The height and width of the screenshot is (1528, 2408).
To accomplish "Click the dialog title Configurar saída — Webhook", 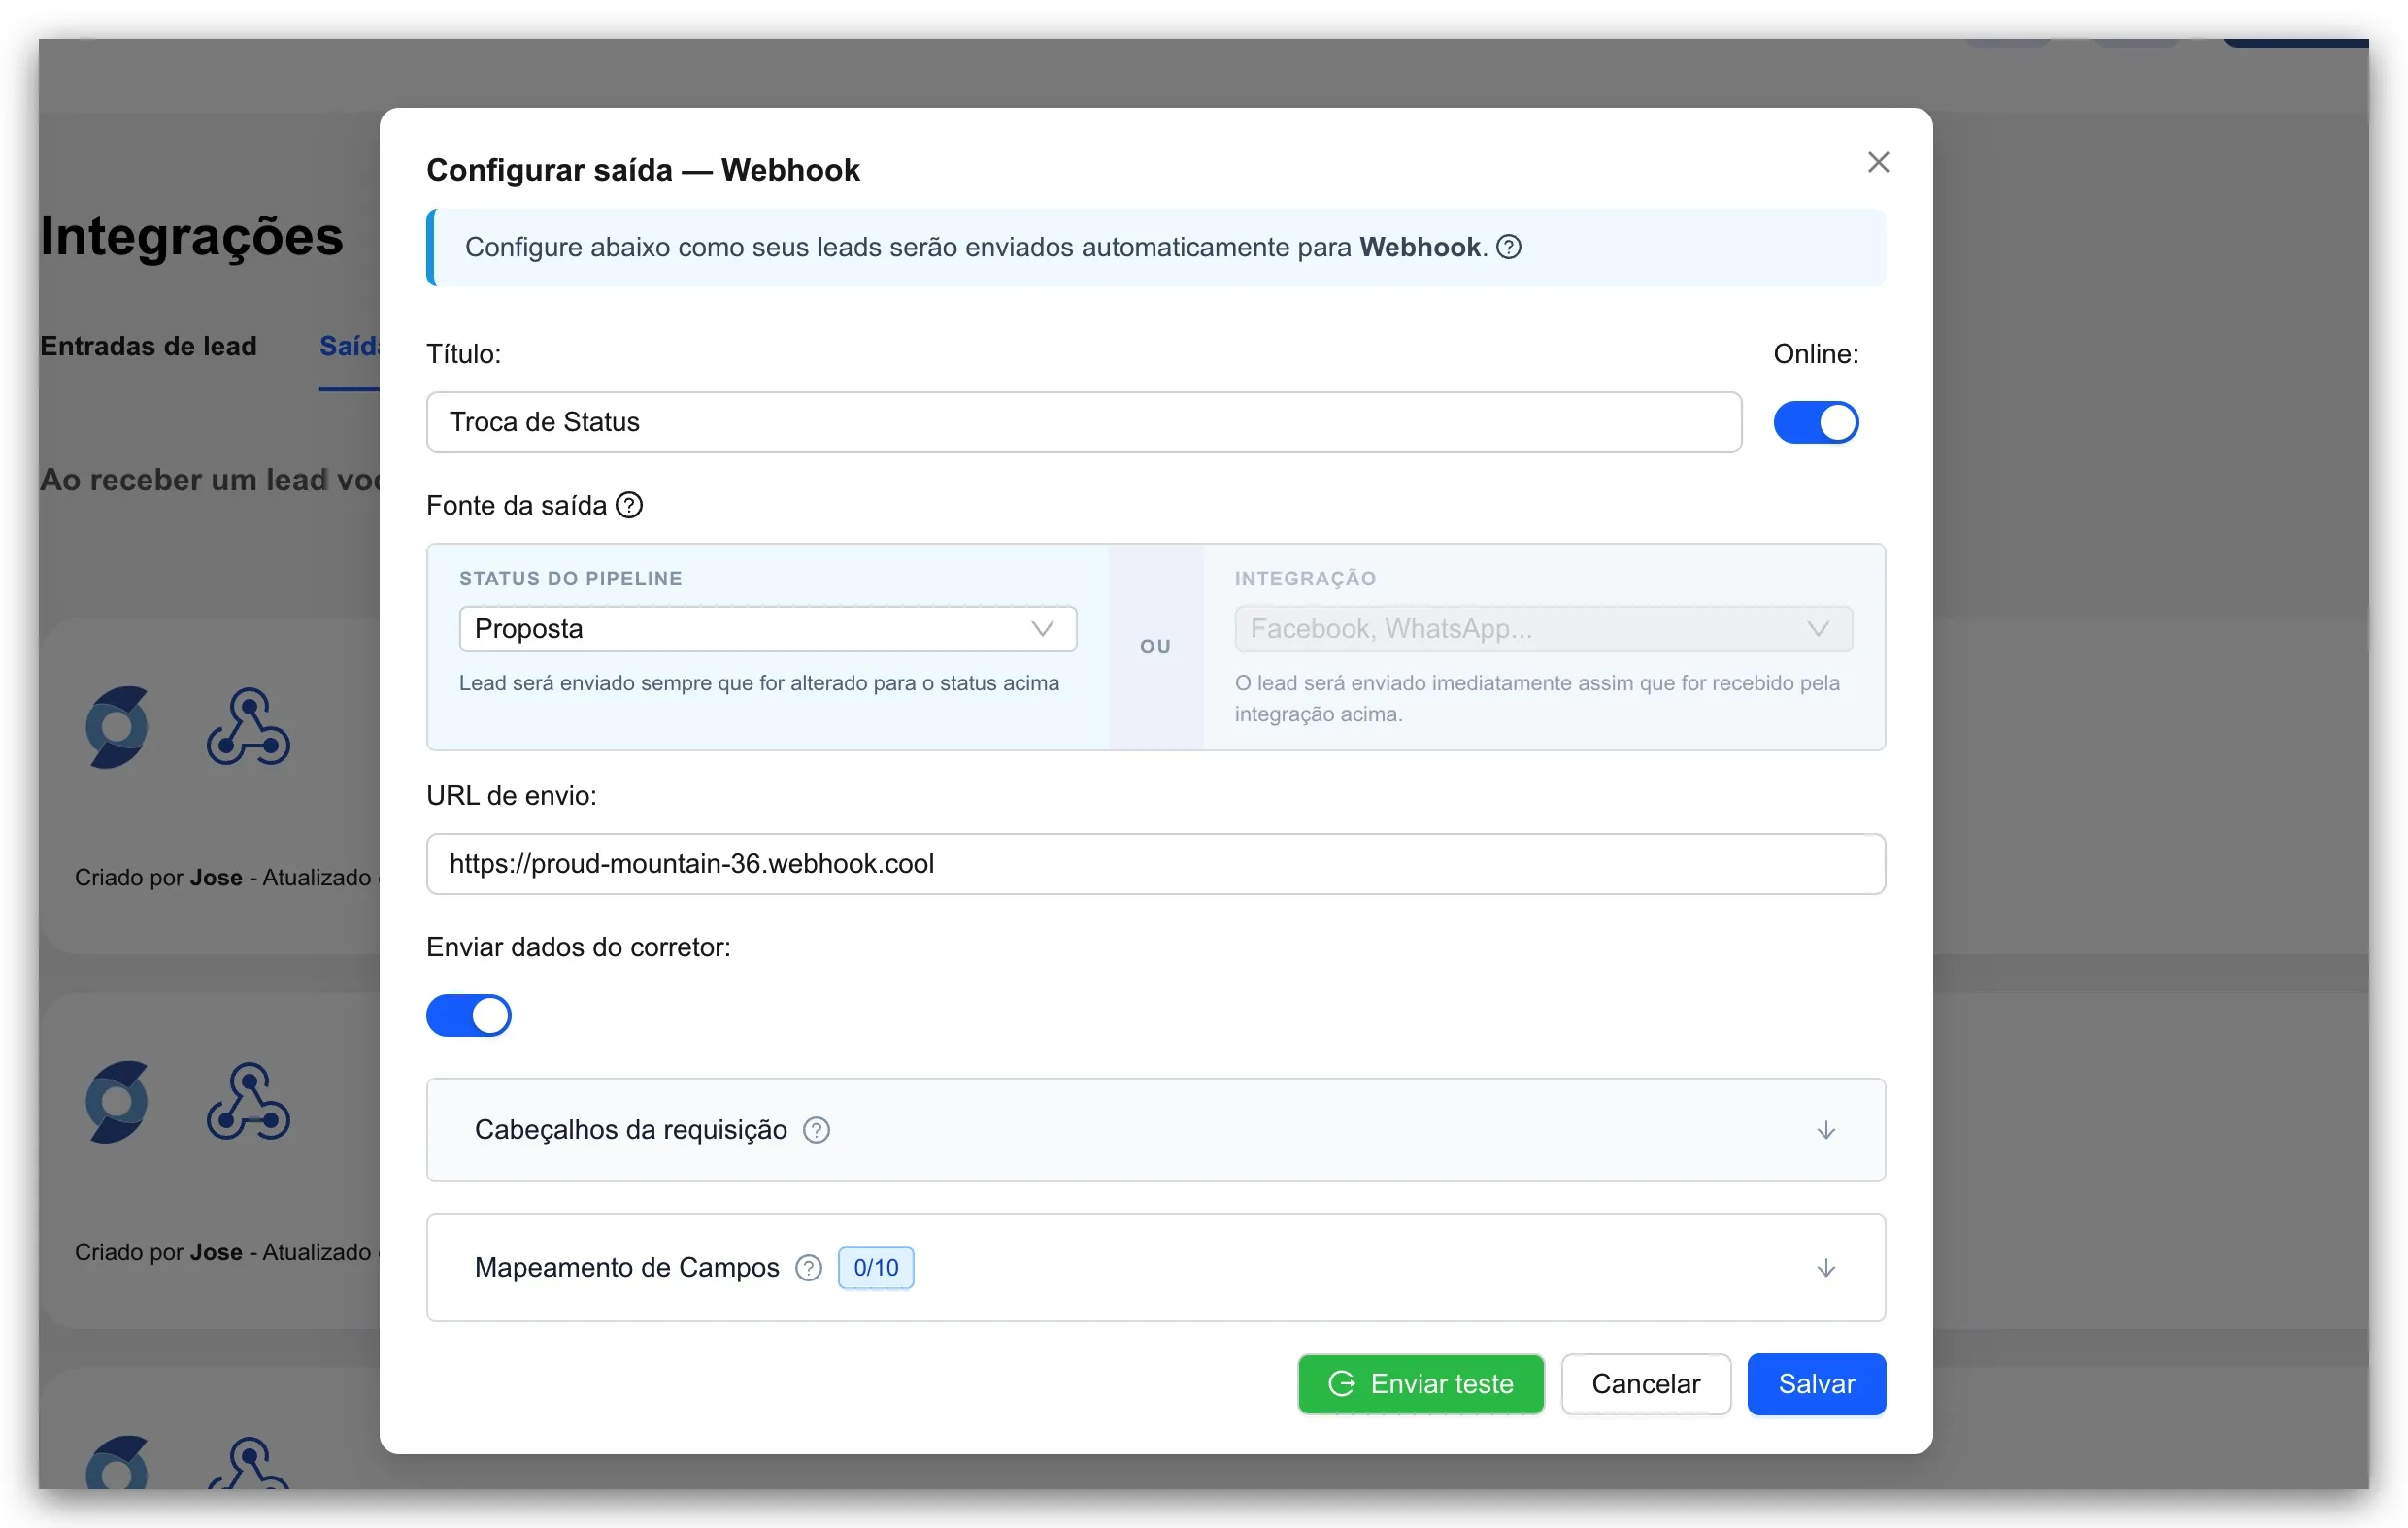I will point(643,170).
